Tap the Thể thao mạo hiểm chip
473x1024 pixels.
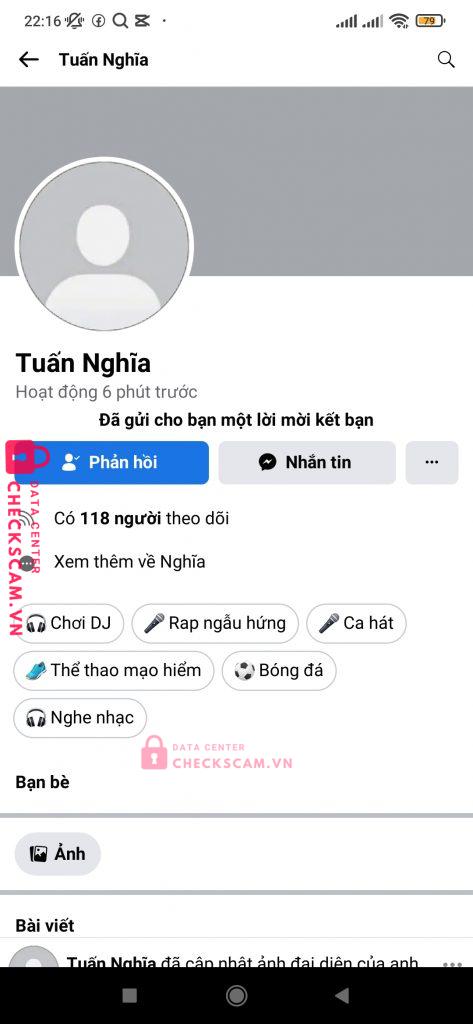[114, 670]
